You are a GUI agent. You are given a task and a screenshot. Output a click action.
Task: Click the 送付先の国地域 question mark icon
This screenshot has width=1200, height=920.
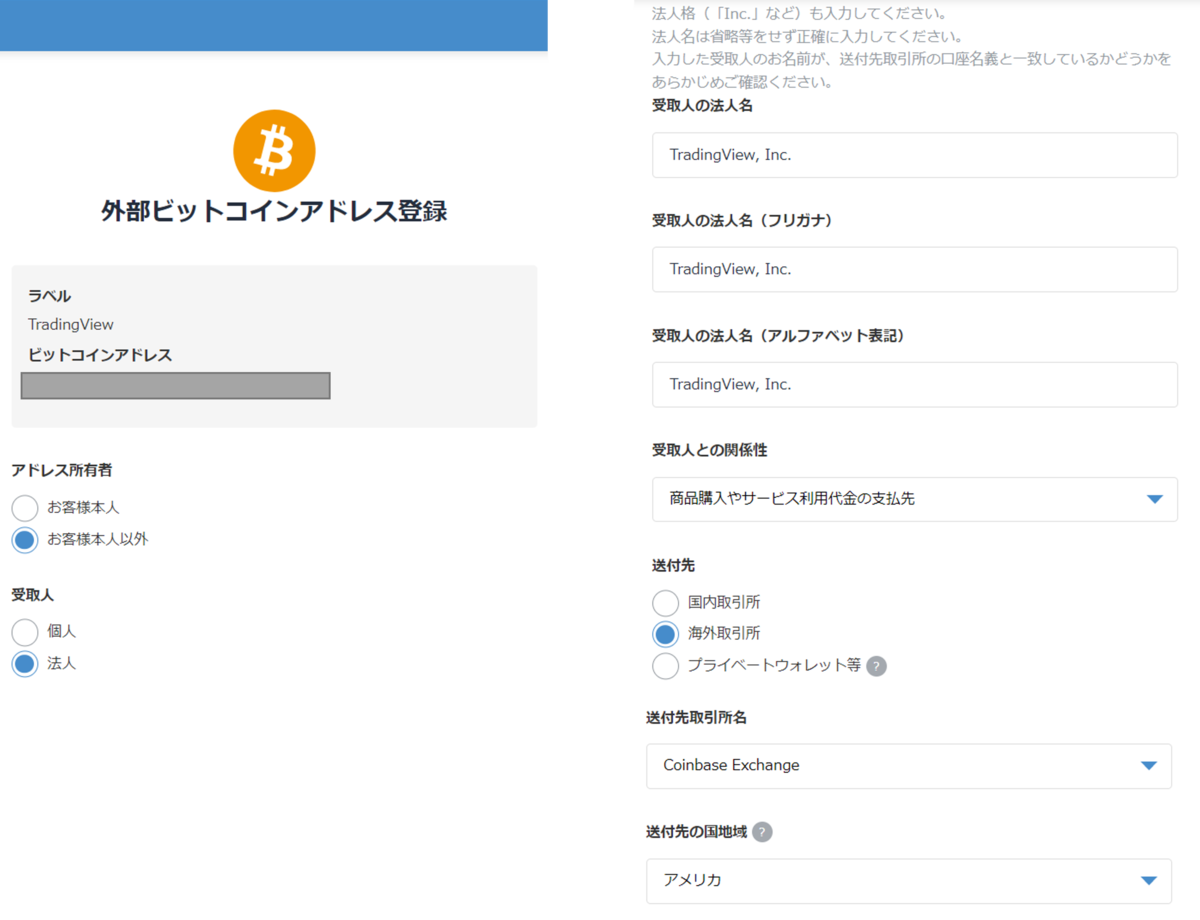point(761,831)
